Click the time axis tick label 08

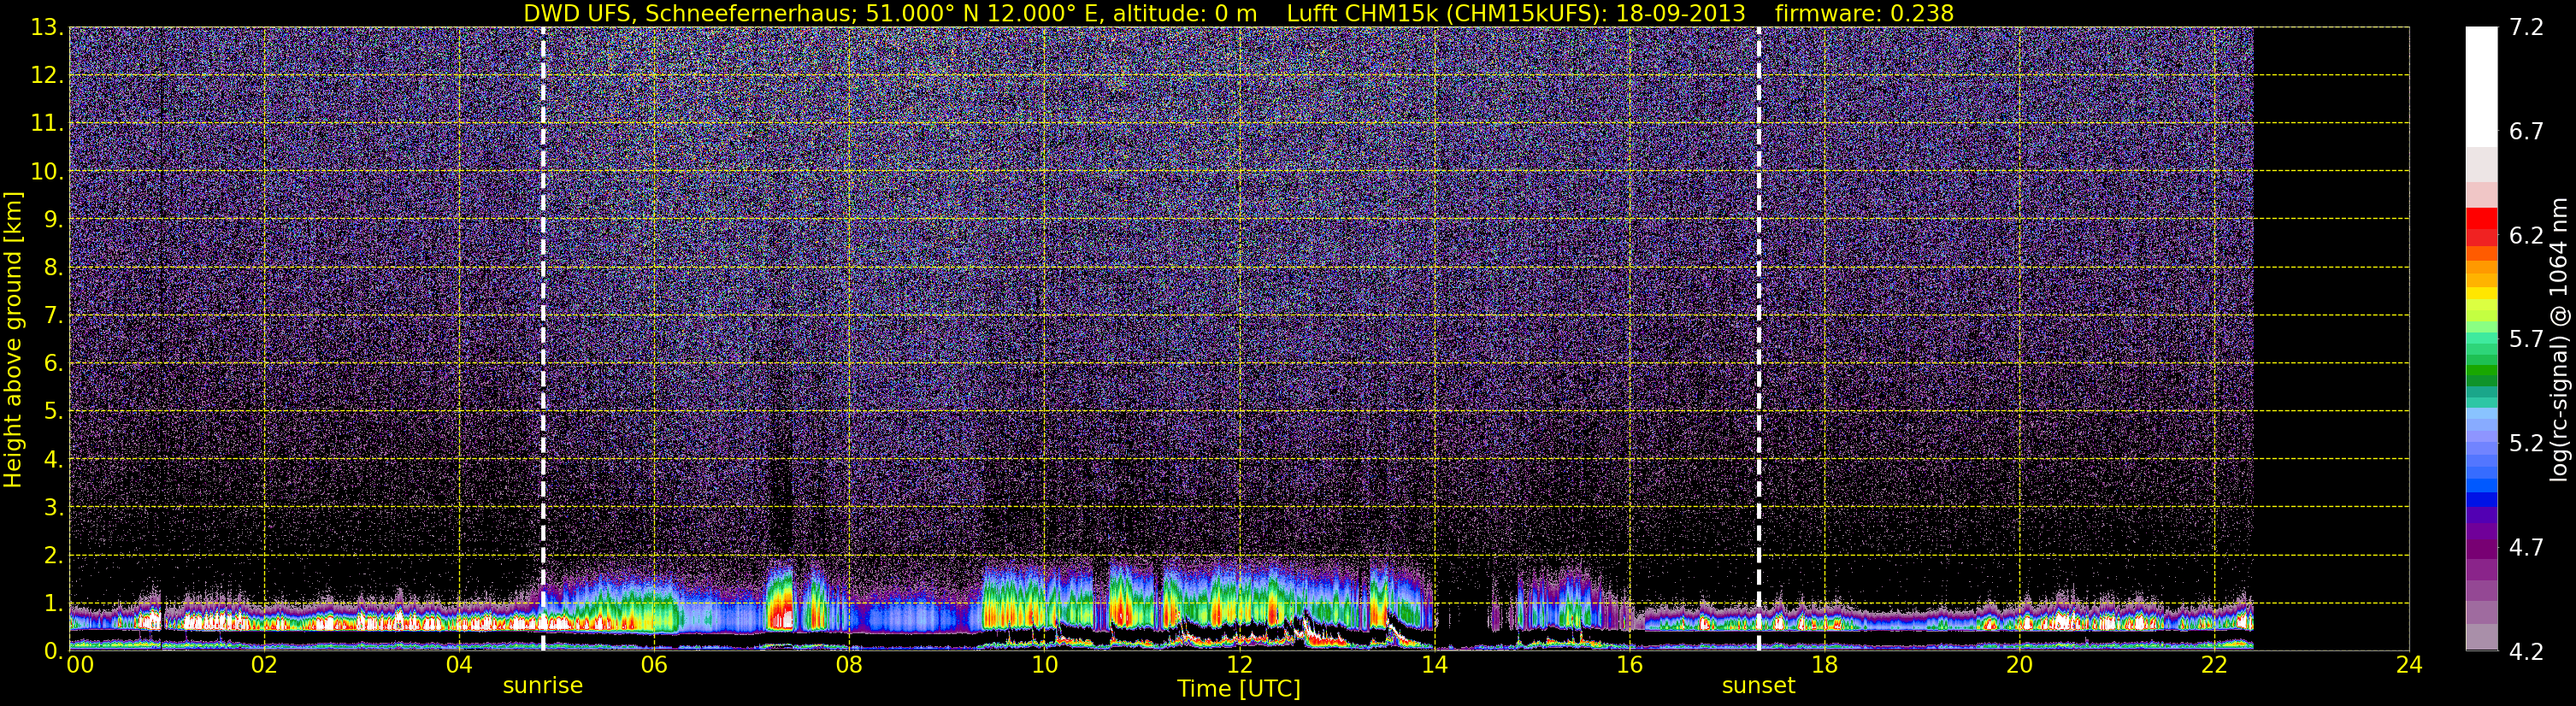(848, 665)
